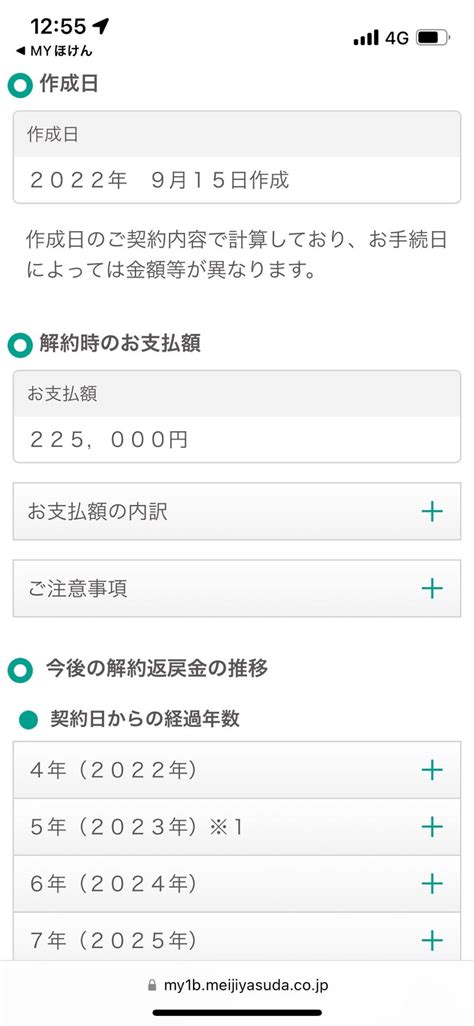Tap the cellular signal bars icon
This screenshot has width=474, height=1026.
pos(366,38)
